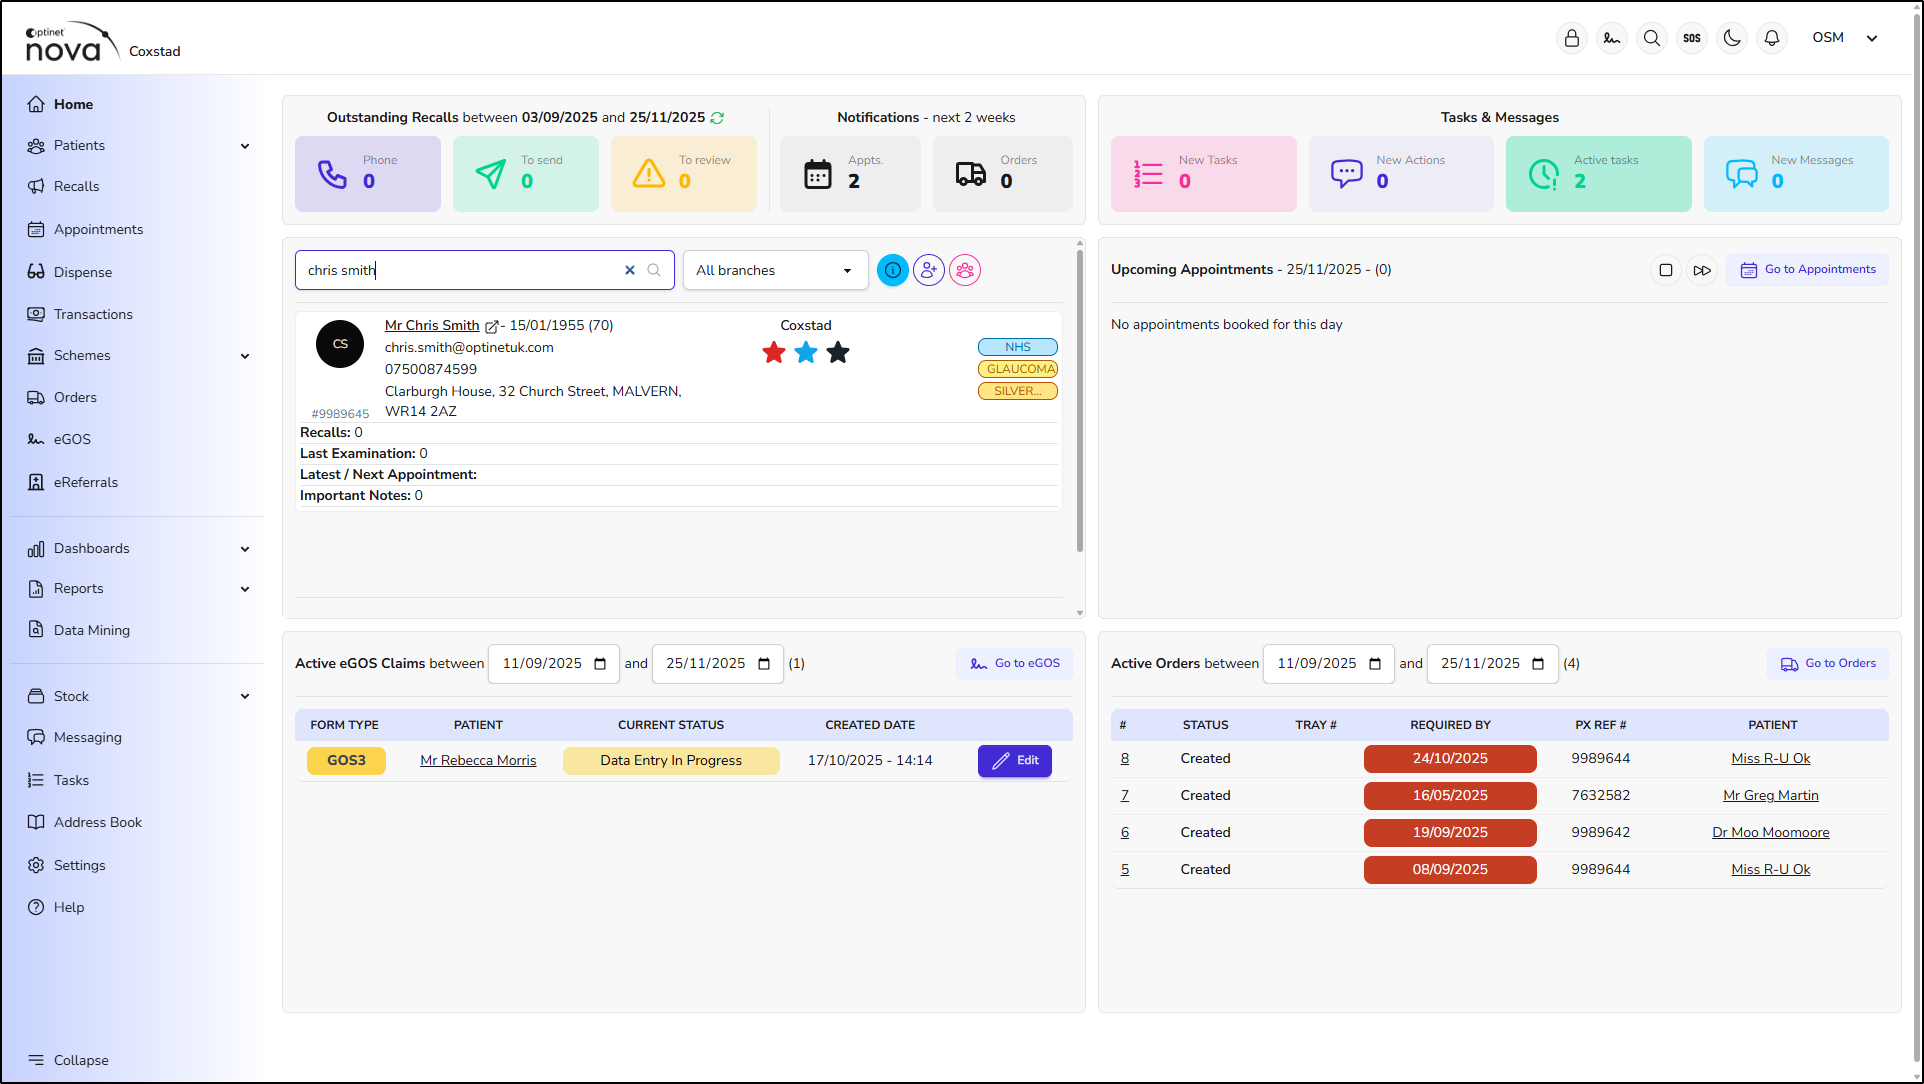Open Chris Smith record in new tab icon
This screenshot has width=1924, height=1084.
[x=492, y=327]
